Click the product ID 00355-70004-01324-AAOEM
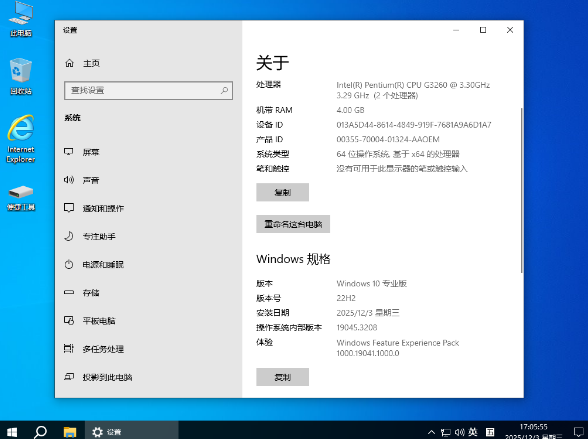588x439 pixels. click(388, 139)
